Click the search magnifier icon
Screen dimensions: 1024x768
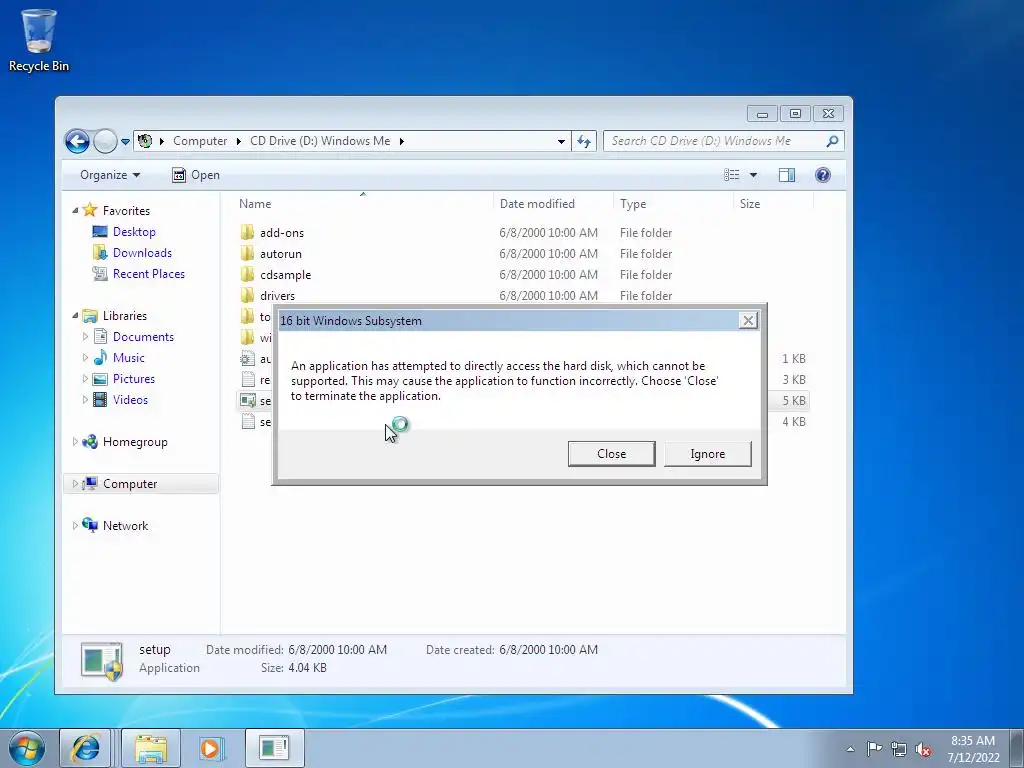832,141
